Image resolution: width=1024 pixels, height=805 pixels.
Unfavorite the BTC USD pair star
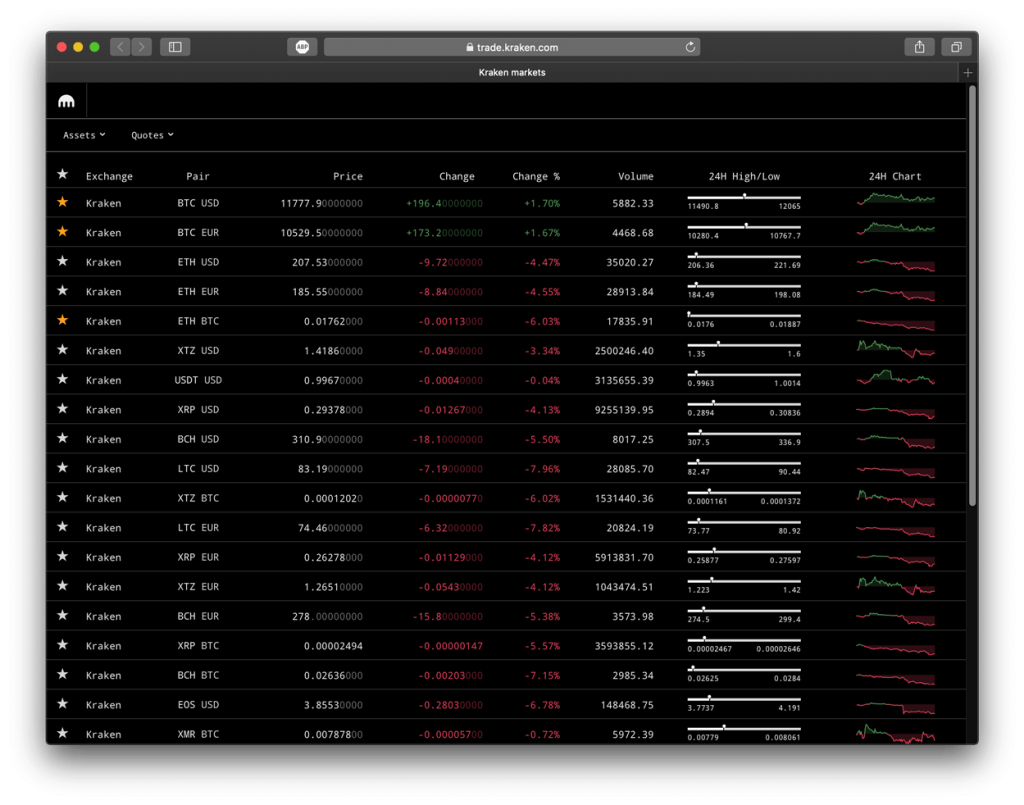[63, 202]
